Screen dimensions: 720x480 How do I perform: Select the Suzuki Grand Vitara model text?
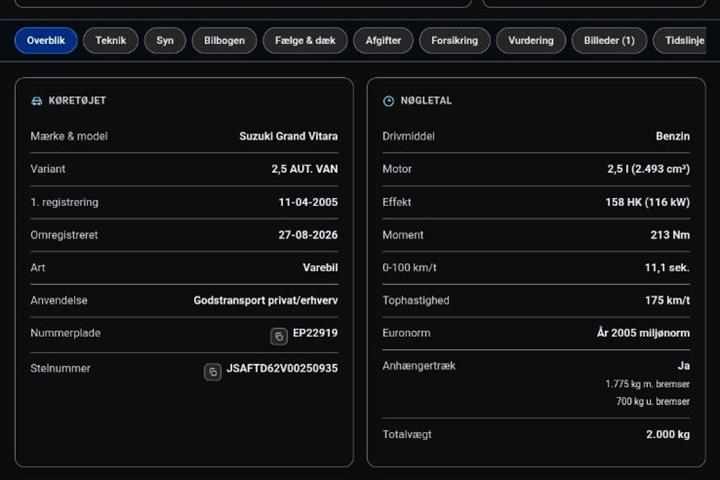pyautogui.click(x=288, y=136)
